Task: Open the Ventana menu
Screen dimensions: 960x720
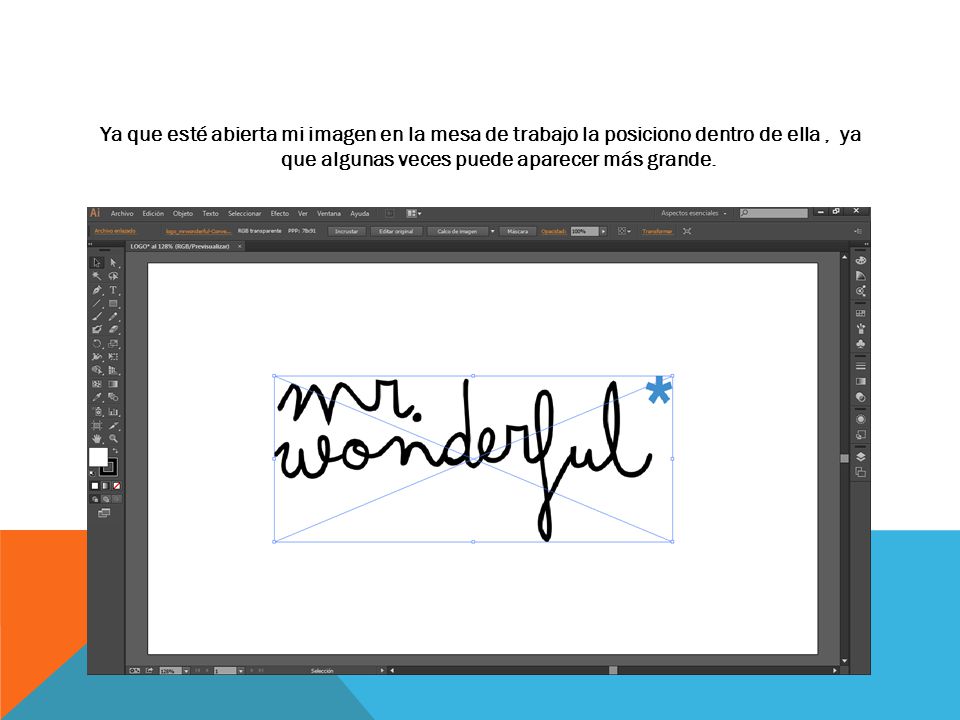Action: [x=329, y=214]
